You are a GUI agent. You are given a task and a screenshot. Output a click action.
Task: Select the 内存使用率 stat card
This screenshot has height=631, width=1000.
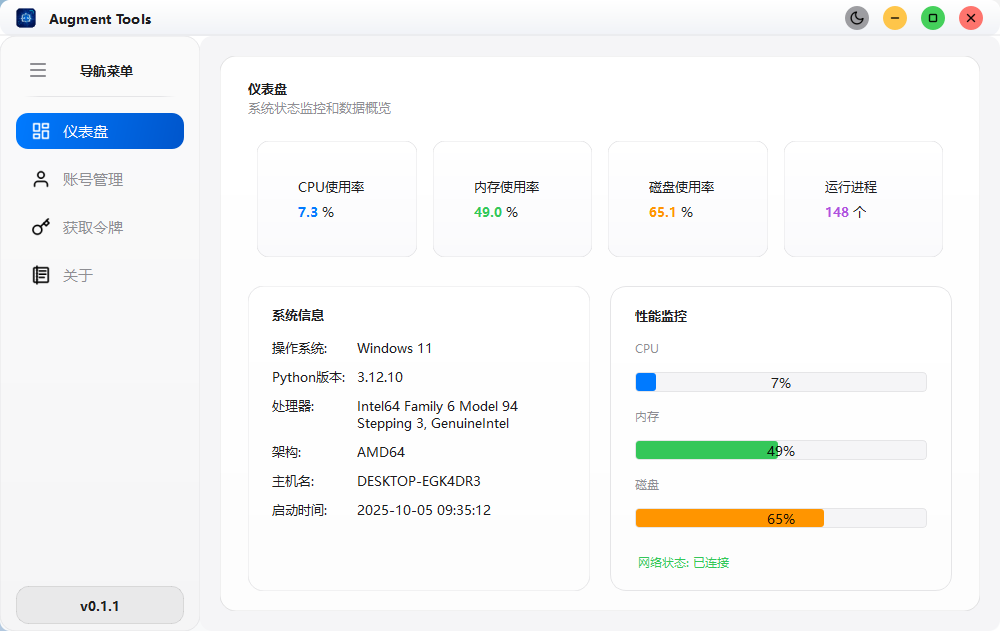tap(512, 199)
